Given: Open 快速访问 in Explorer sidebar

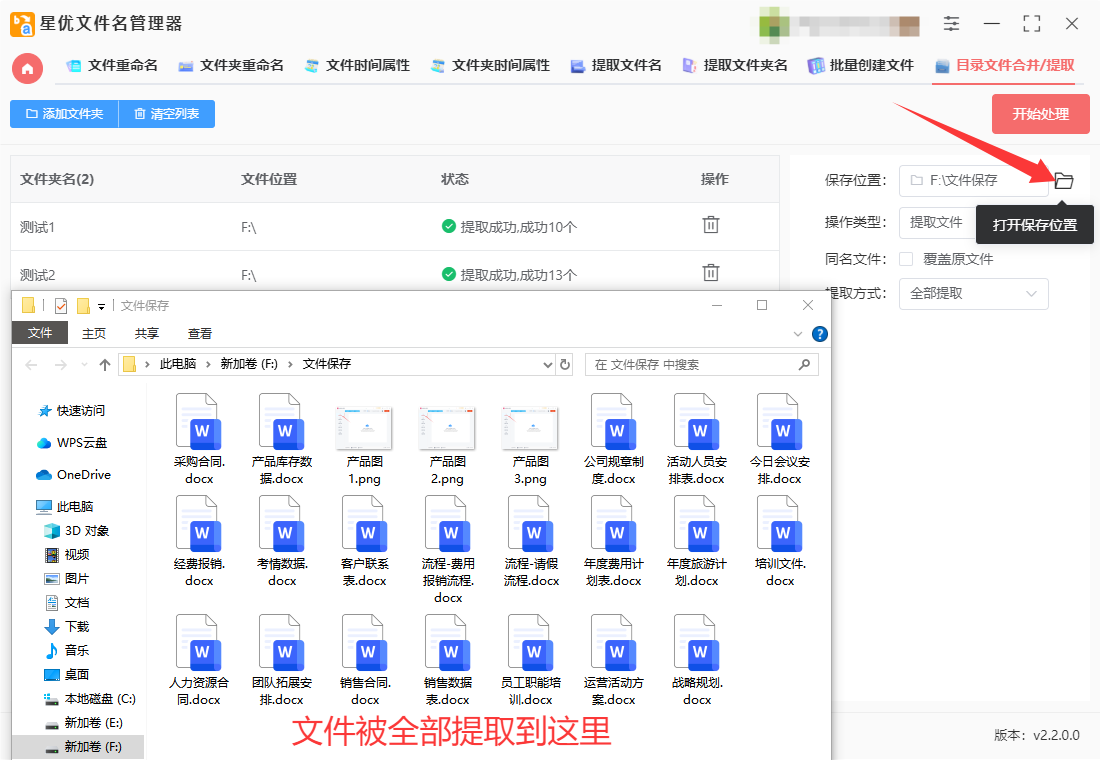Looking at the screenshot, I should point(72,411).
